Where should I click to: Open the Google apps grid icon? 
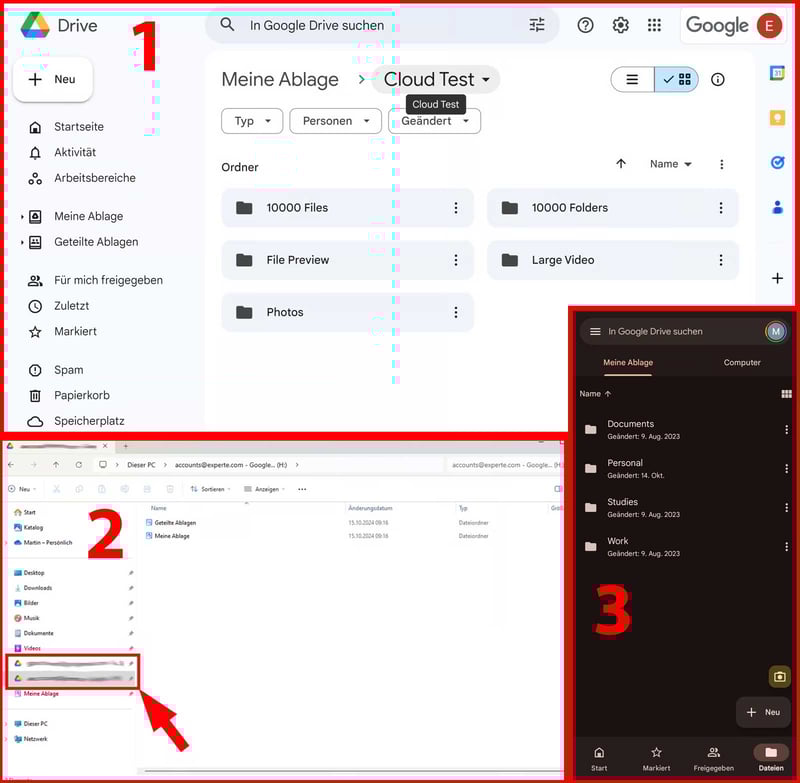coord(654,25)
